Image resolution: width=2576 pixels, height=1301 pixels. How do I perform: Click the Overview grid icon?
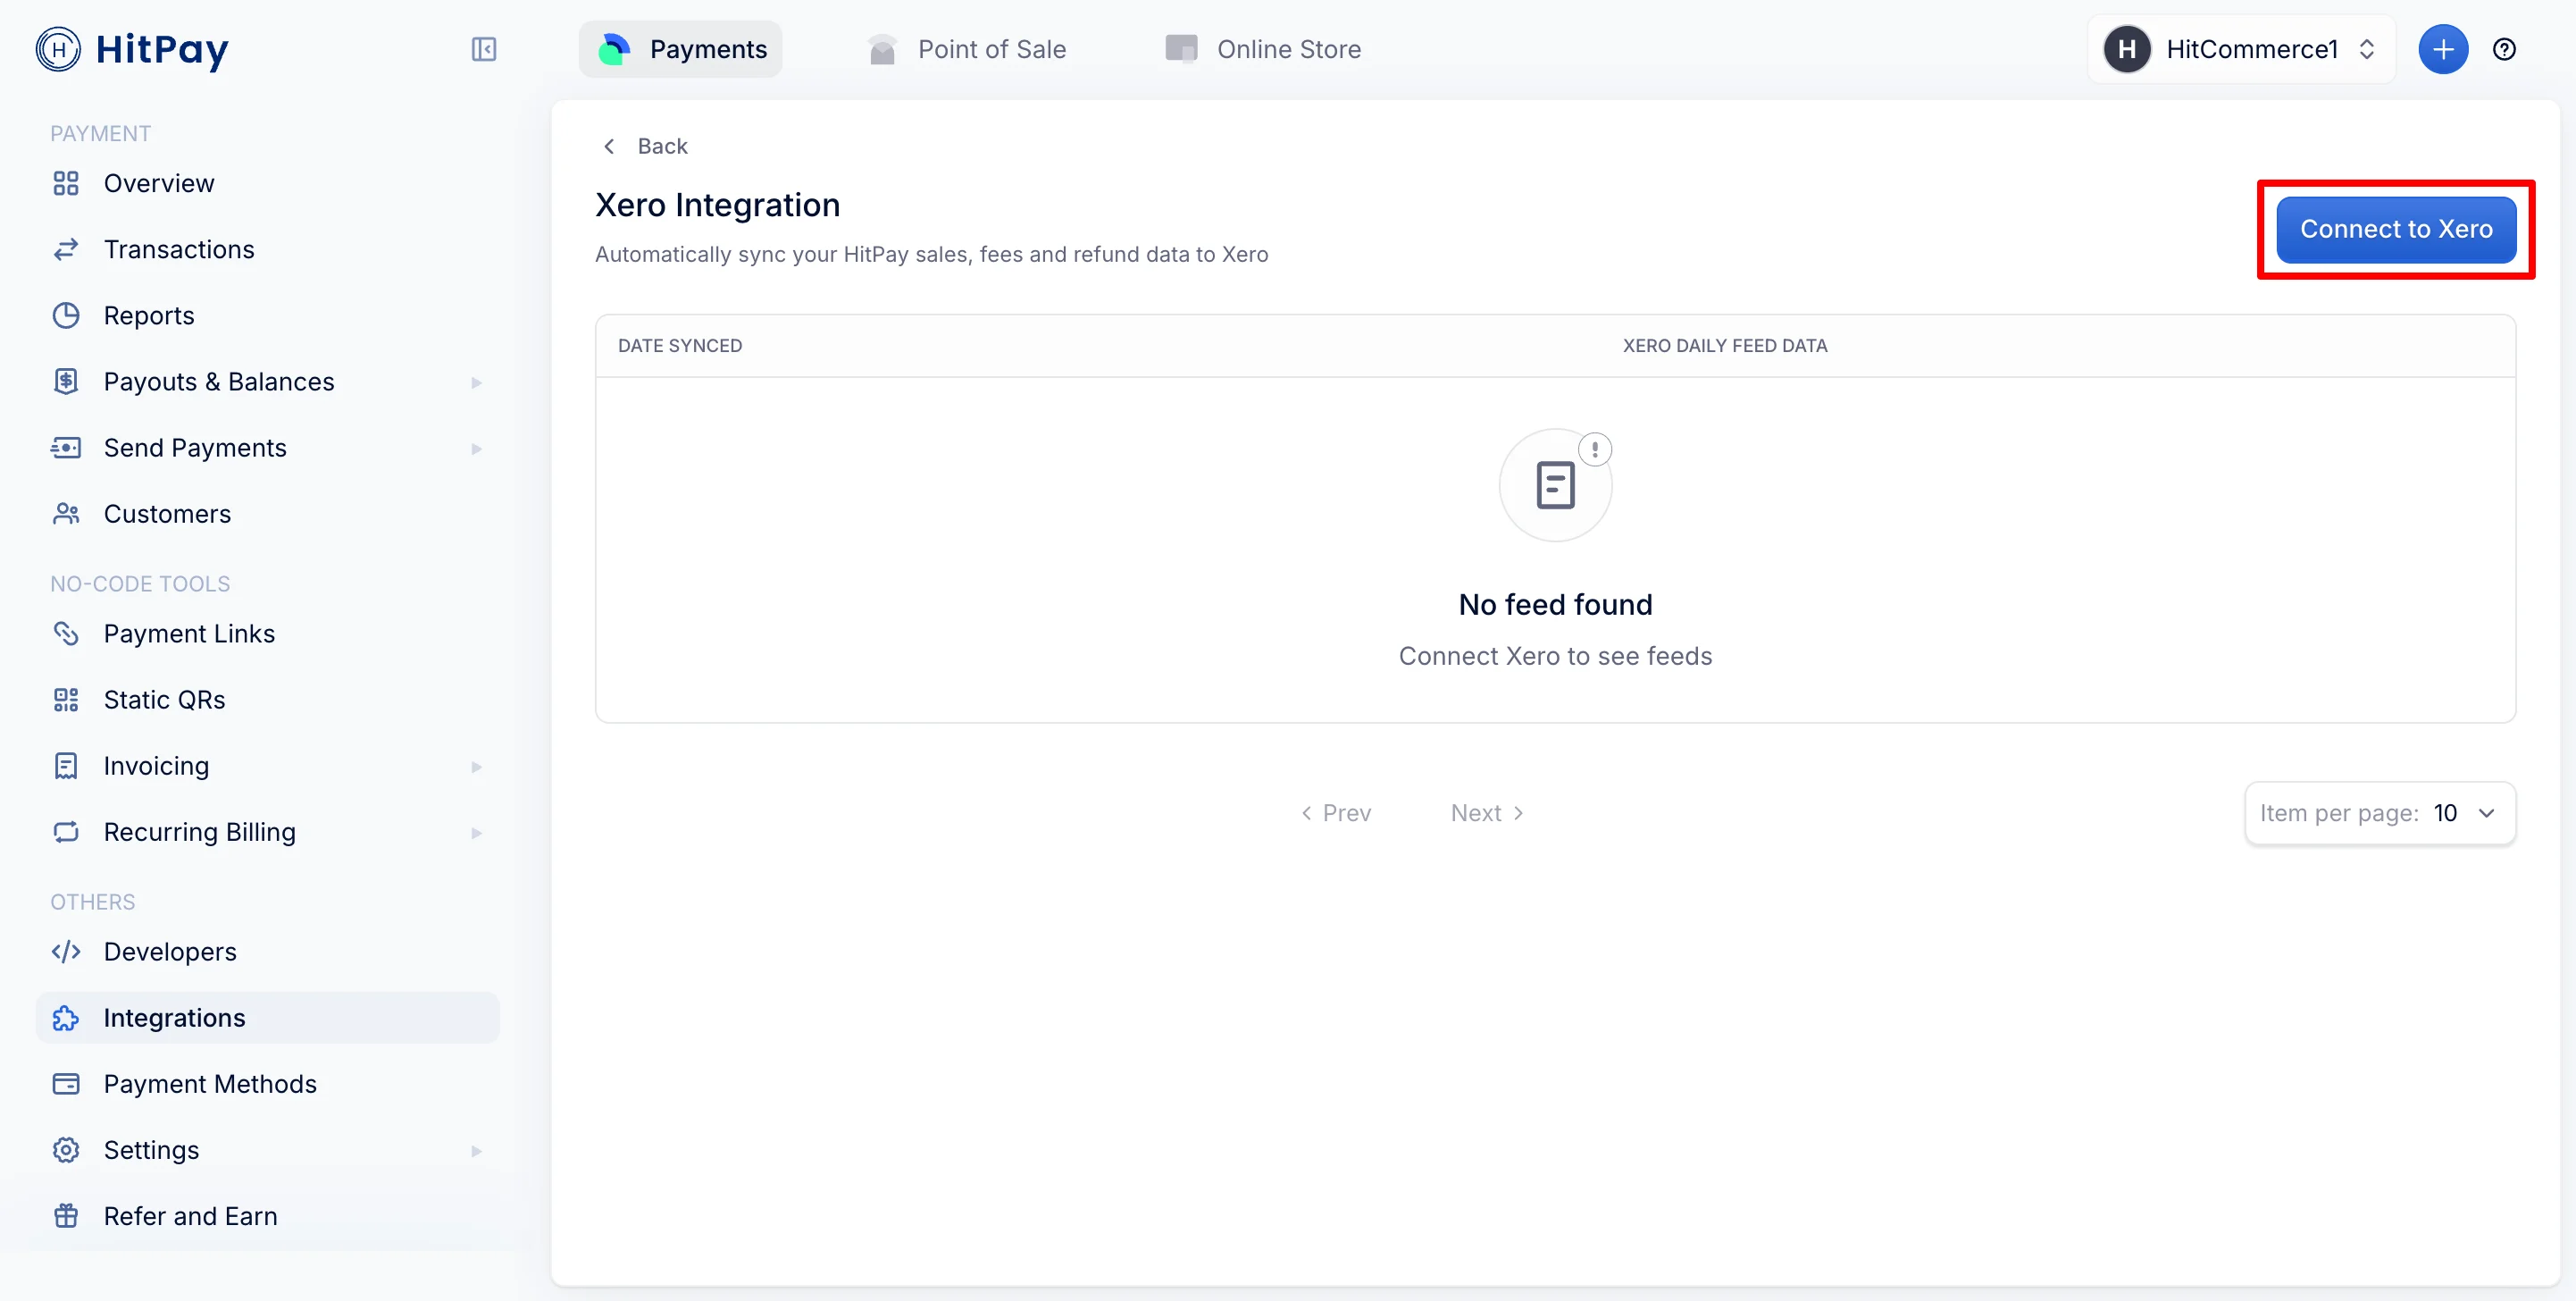pos(66,183)
